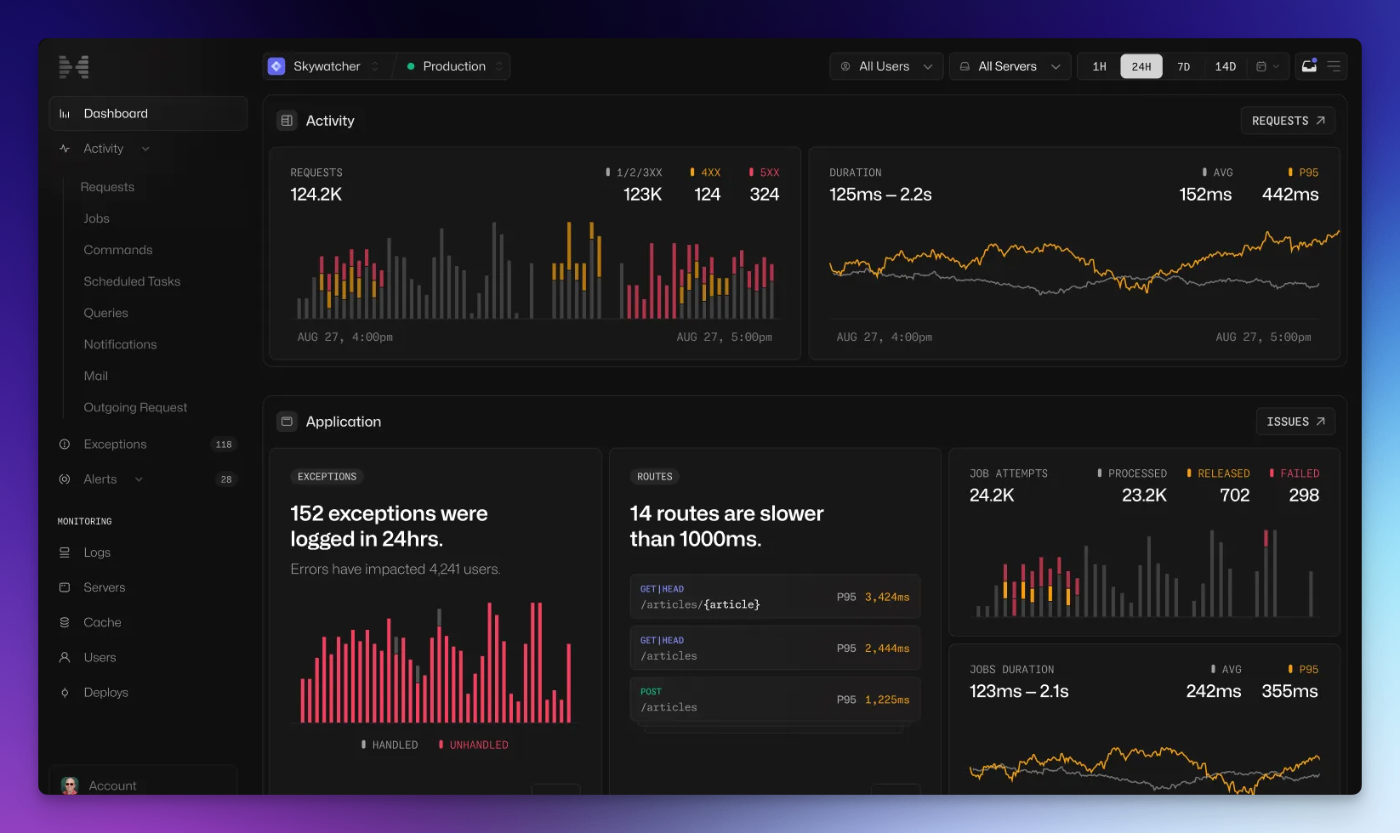
Task: Click the user icon in All Users filter
Action: click(x=845, y=66)
